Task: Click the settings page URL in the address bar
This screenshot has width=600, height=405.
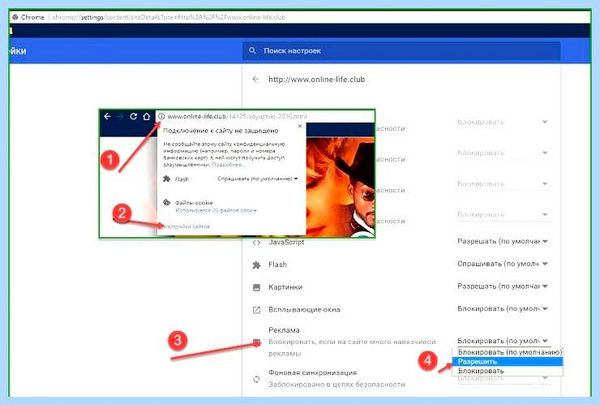Action: 169,17
